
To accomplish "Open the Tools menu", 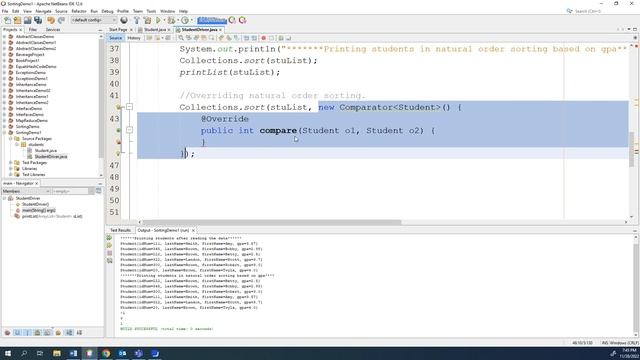I will tap(151, 11).
